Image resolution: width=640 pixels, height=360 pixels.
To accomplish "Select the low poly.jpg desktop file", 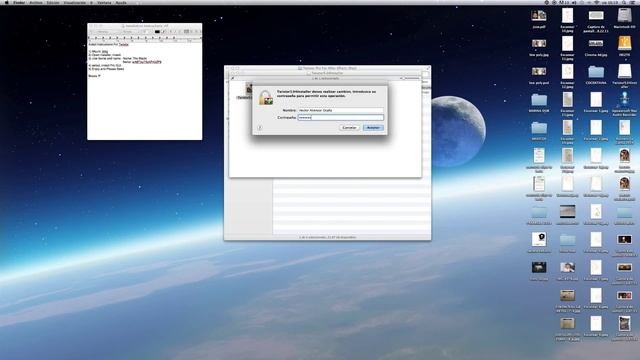I will 539,47.
